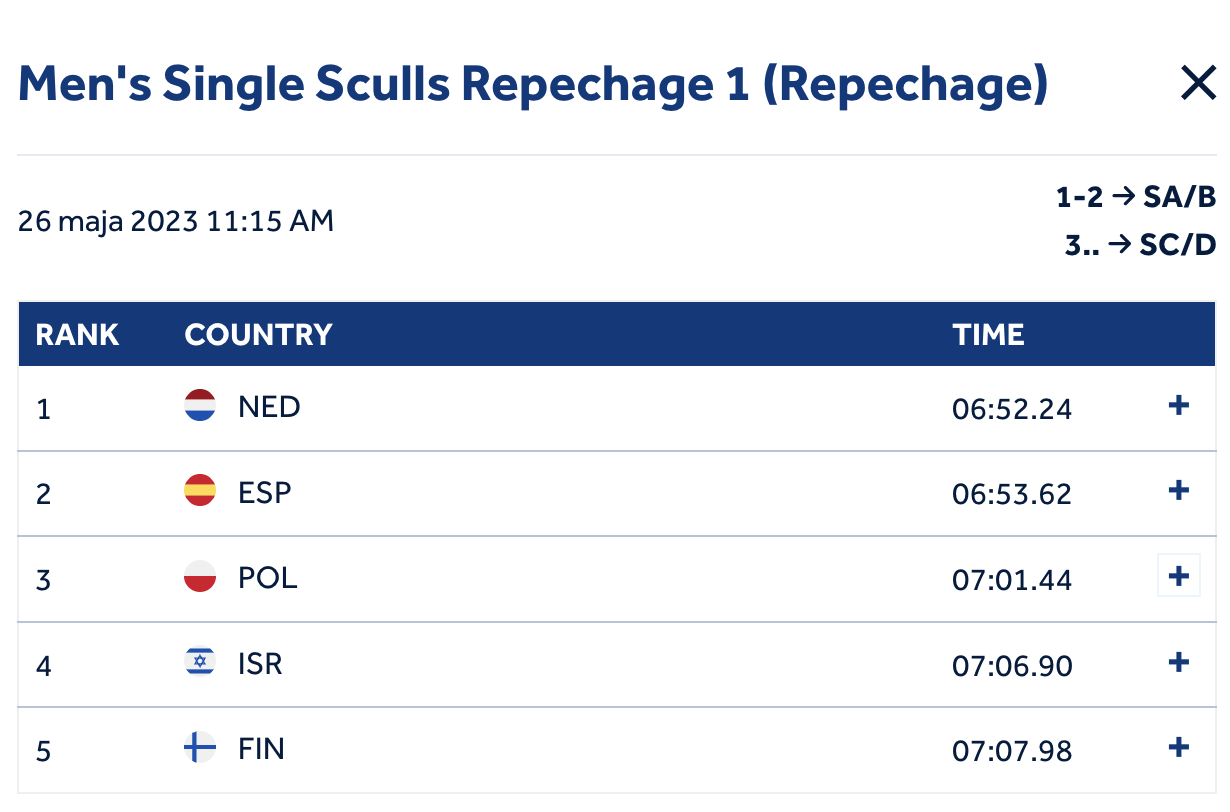Select the COUNTRY column header
The height and width of the screenshot is (812, 1230).
coord(258,334)
